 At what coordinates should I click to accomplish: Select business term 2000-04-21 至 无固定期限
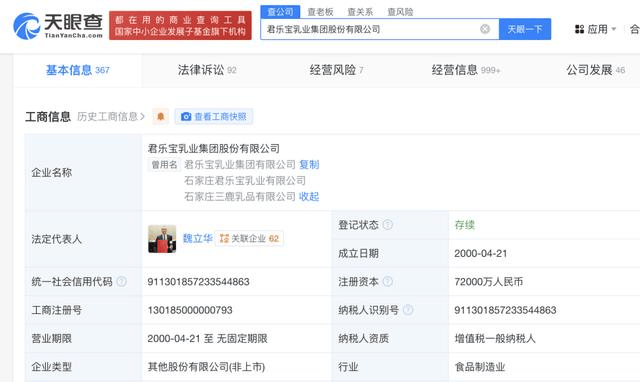(x=207, y=338)
